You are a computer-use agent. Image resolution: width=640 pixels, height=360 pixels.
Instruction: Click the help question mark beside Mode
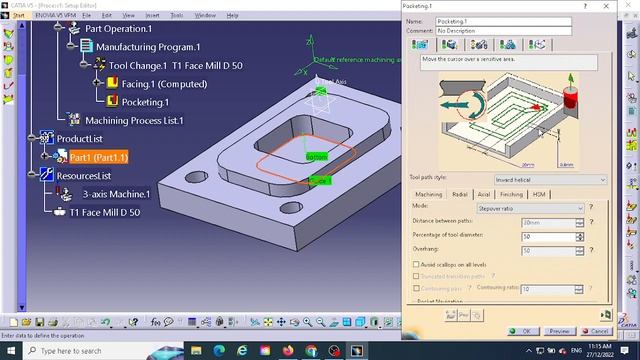pos(591,207)
